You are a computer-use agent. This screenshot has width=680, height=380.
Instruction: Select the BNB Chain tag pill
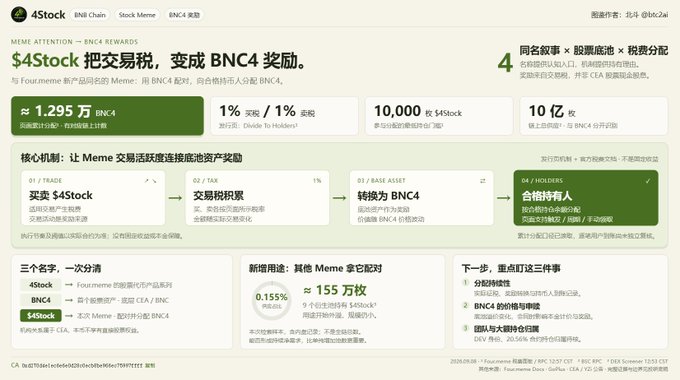(90, 15)
